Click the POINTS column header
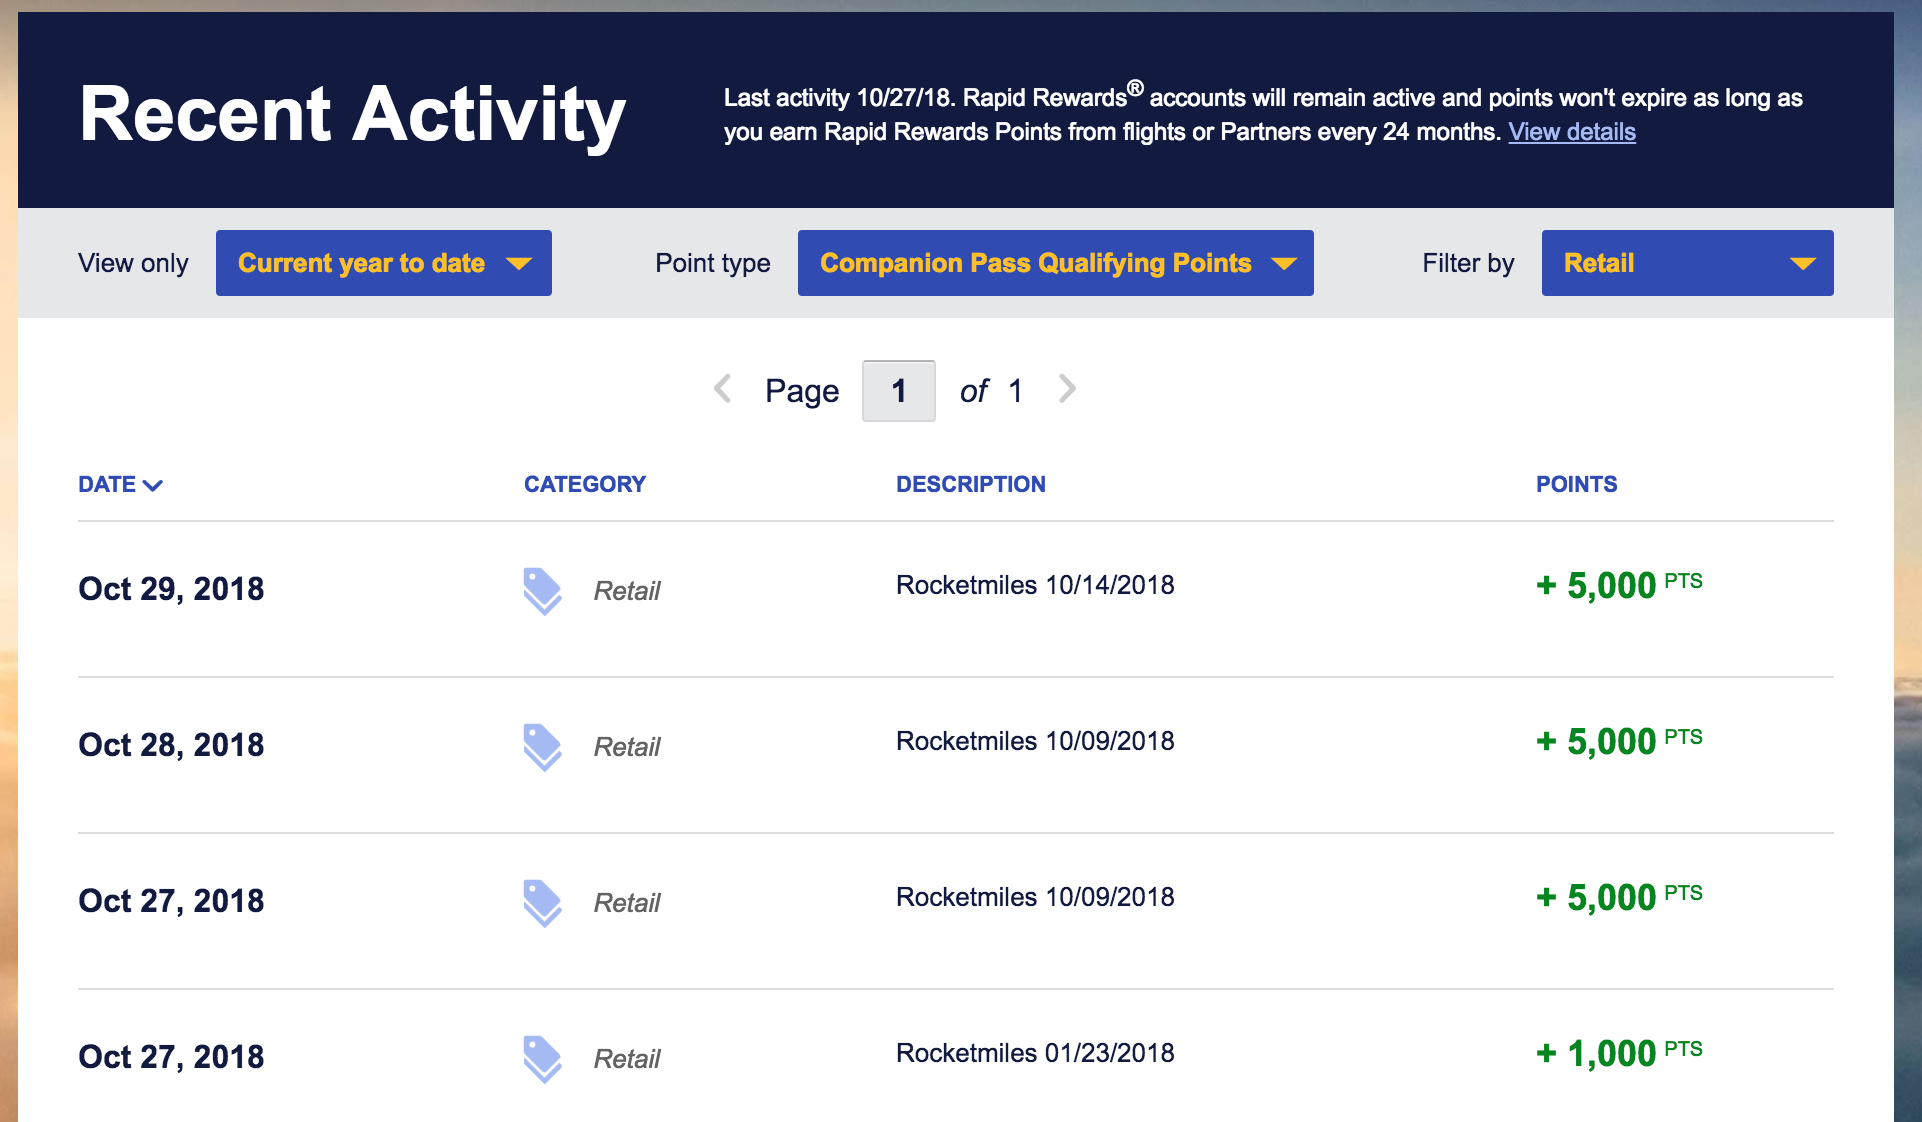This screenshot has width=1922, height=1122. pos(1576,485)
